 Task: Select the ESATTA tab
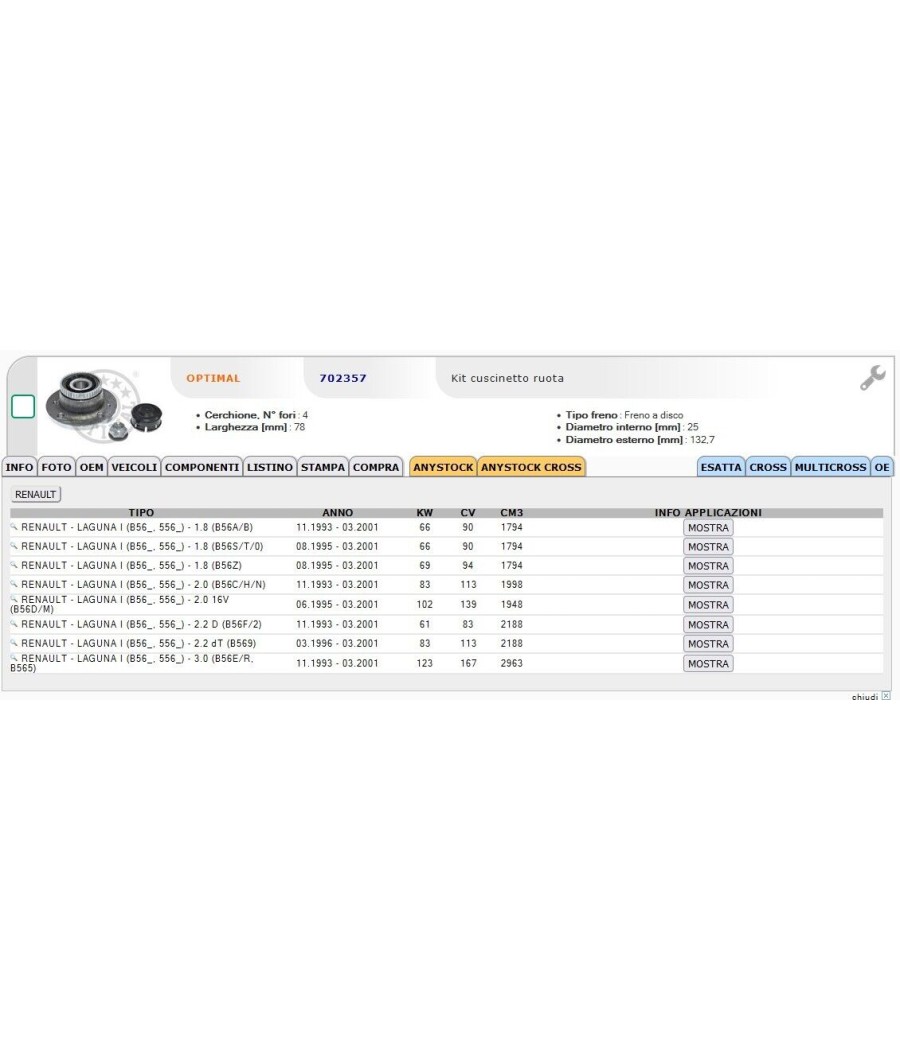click(x=721, y=467)
